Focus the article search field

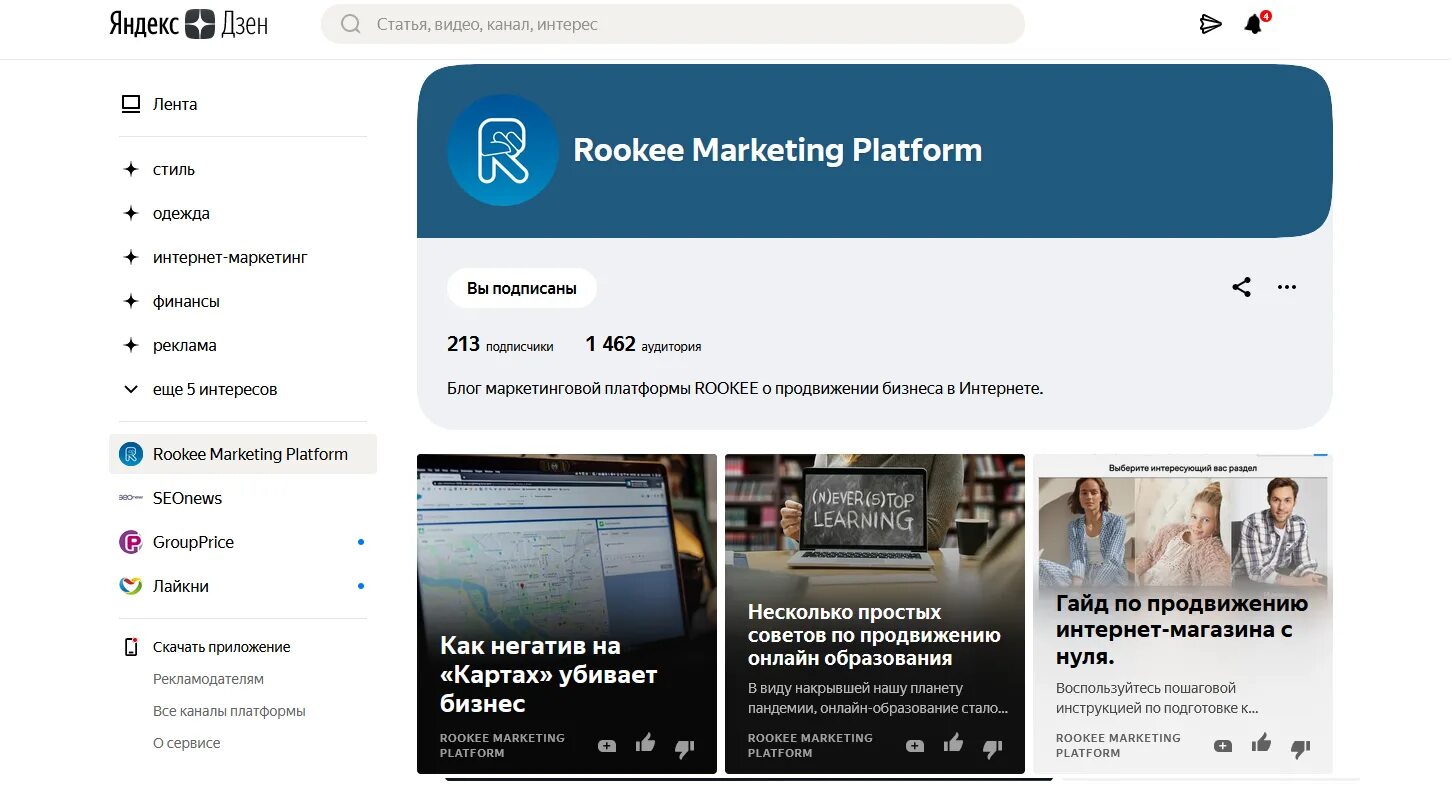tap(672, 24)
